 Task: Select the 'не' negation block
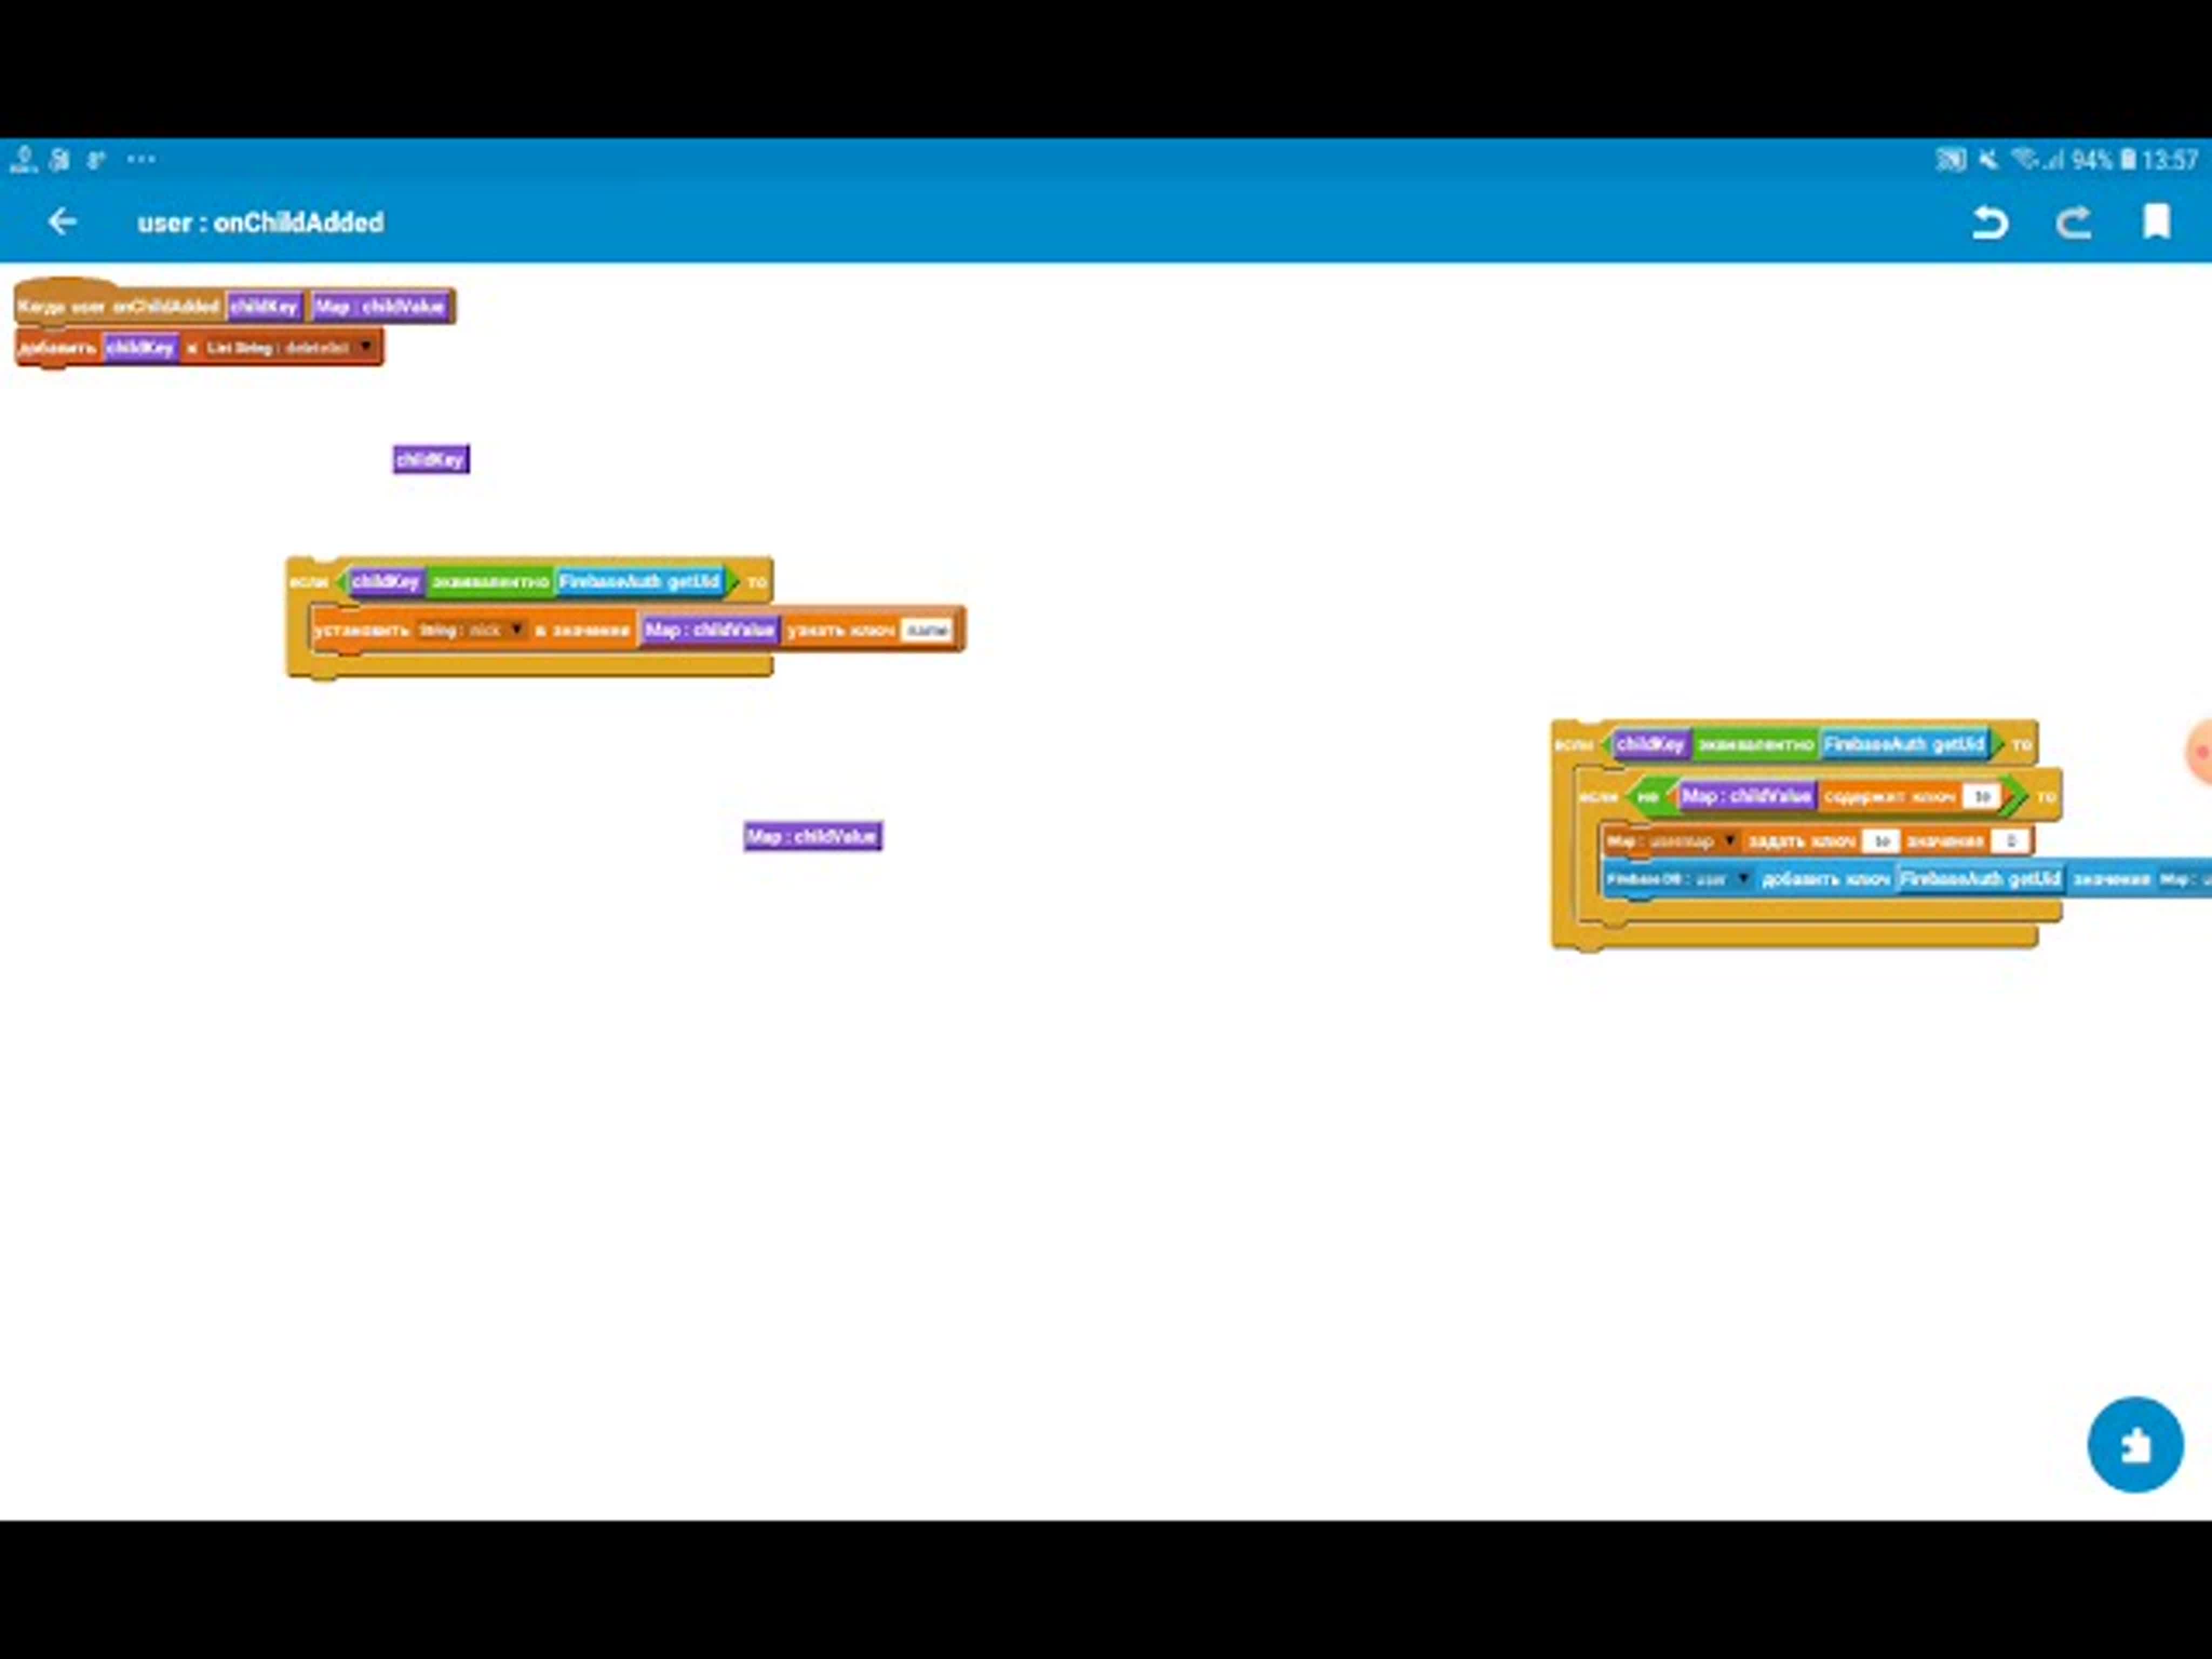1648,797
